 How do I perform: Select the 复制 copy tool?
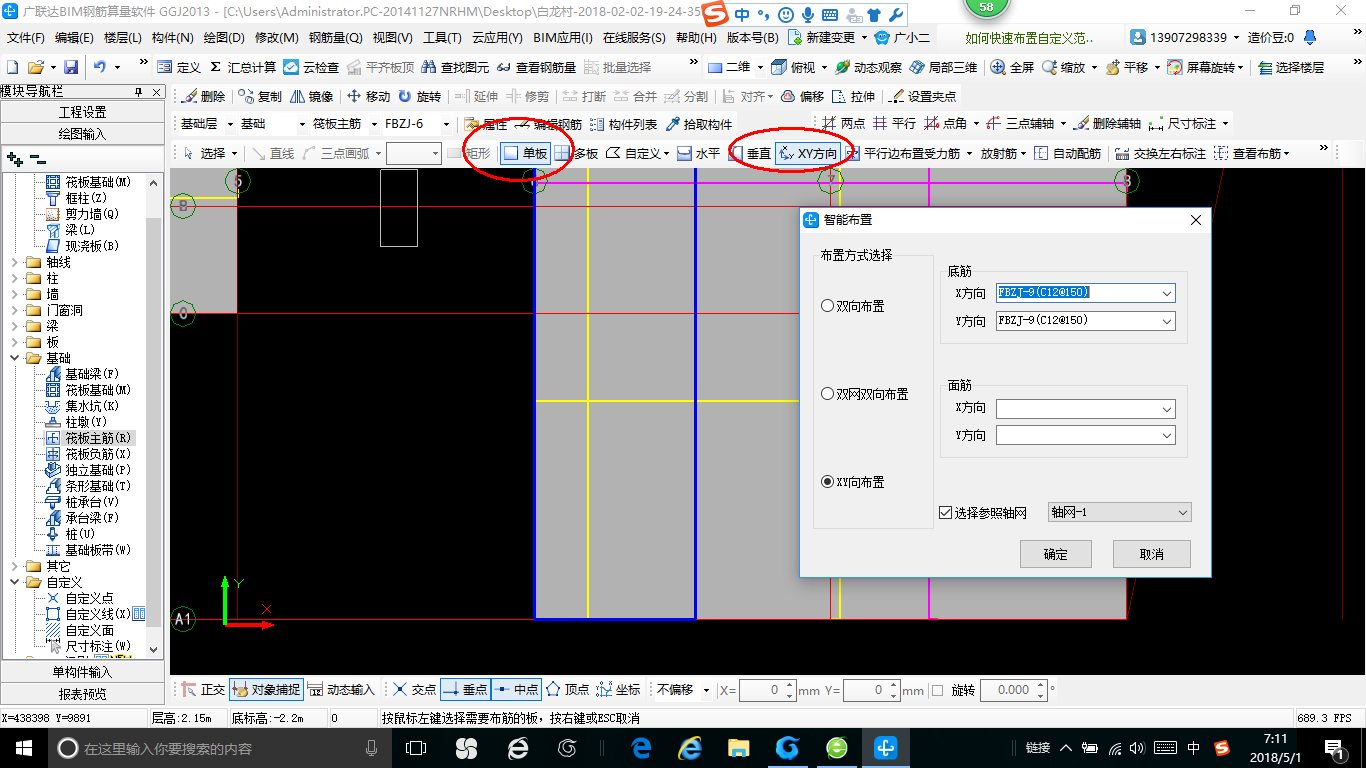point(260,97)
